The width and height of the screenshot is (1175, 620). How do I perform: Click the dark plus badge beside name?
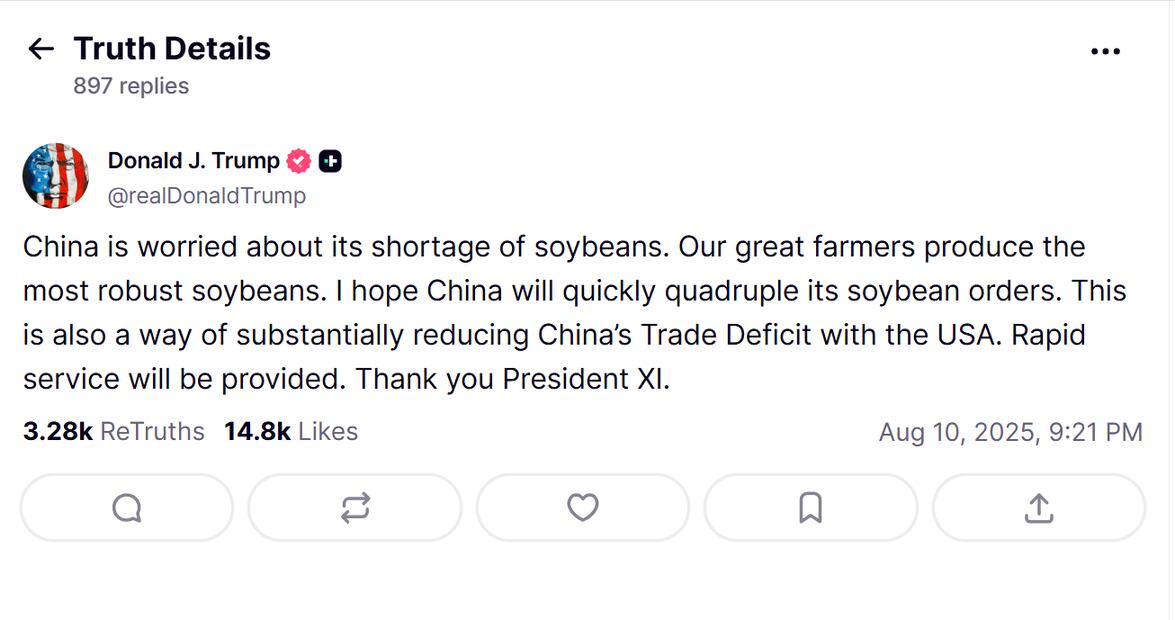pyautogui.click(x=330, y=161)
